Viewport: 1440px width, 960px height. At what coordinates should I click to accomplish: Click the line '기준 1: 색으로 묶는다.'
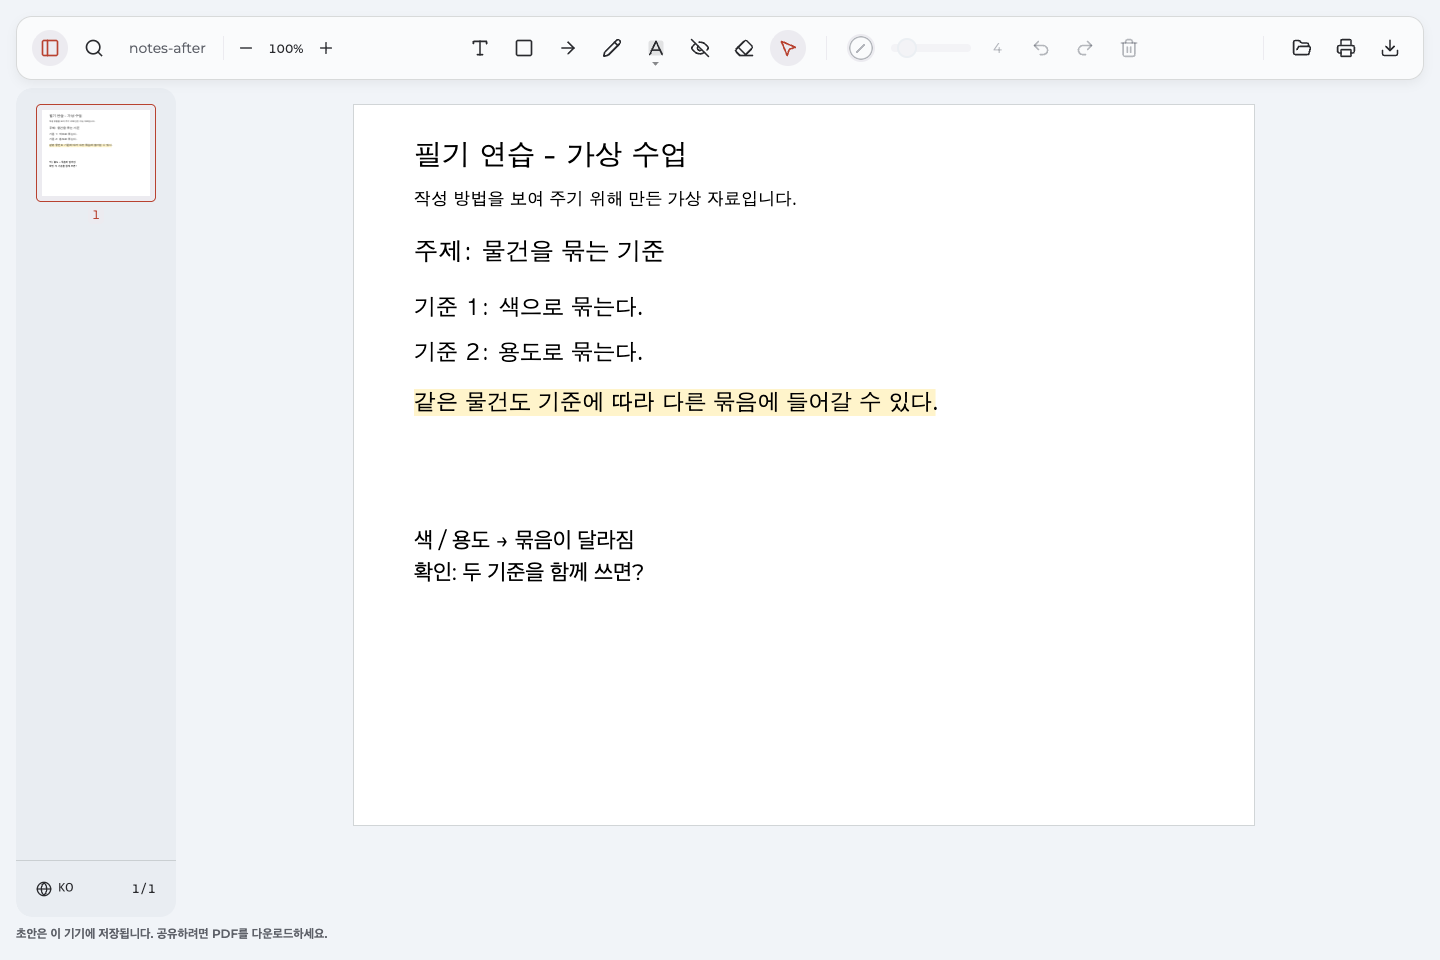[x=528, y=307]
